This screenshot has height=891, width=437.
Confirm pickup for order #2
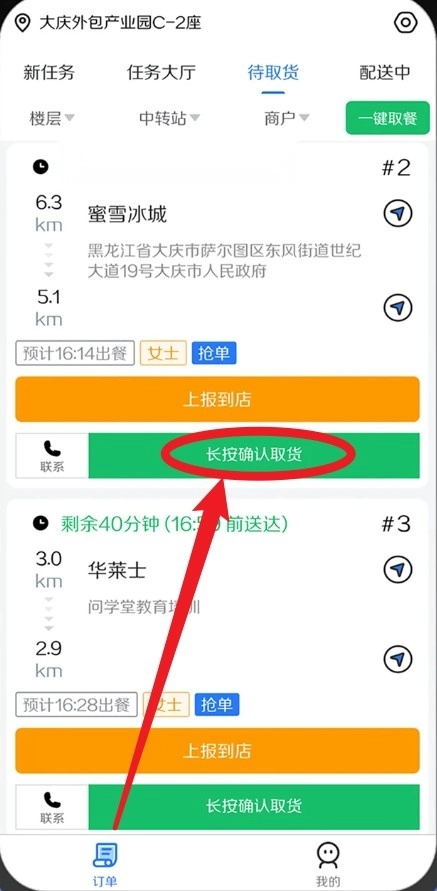click(254, 456)
